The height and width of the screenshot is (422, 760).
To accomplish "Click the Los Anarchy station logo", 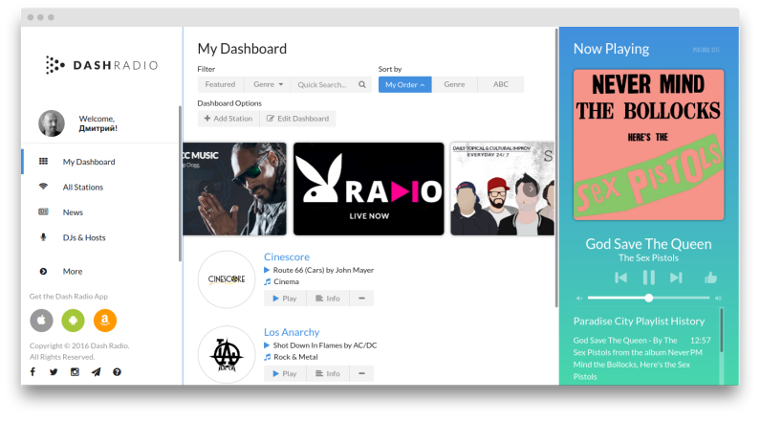I will coord(226,354).
